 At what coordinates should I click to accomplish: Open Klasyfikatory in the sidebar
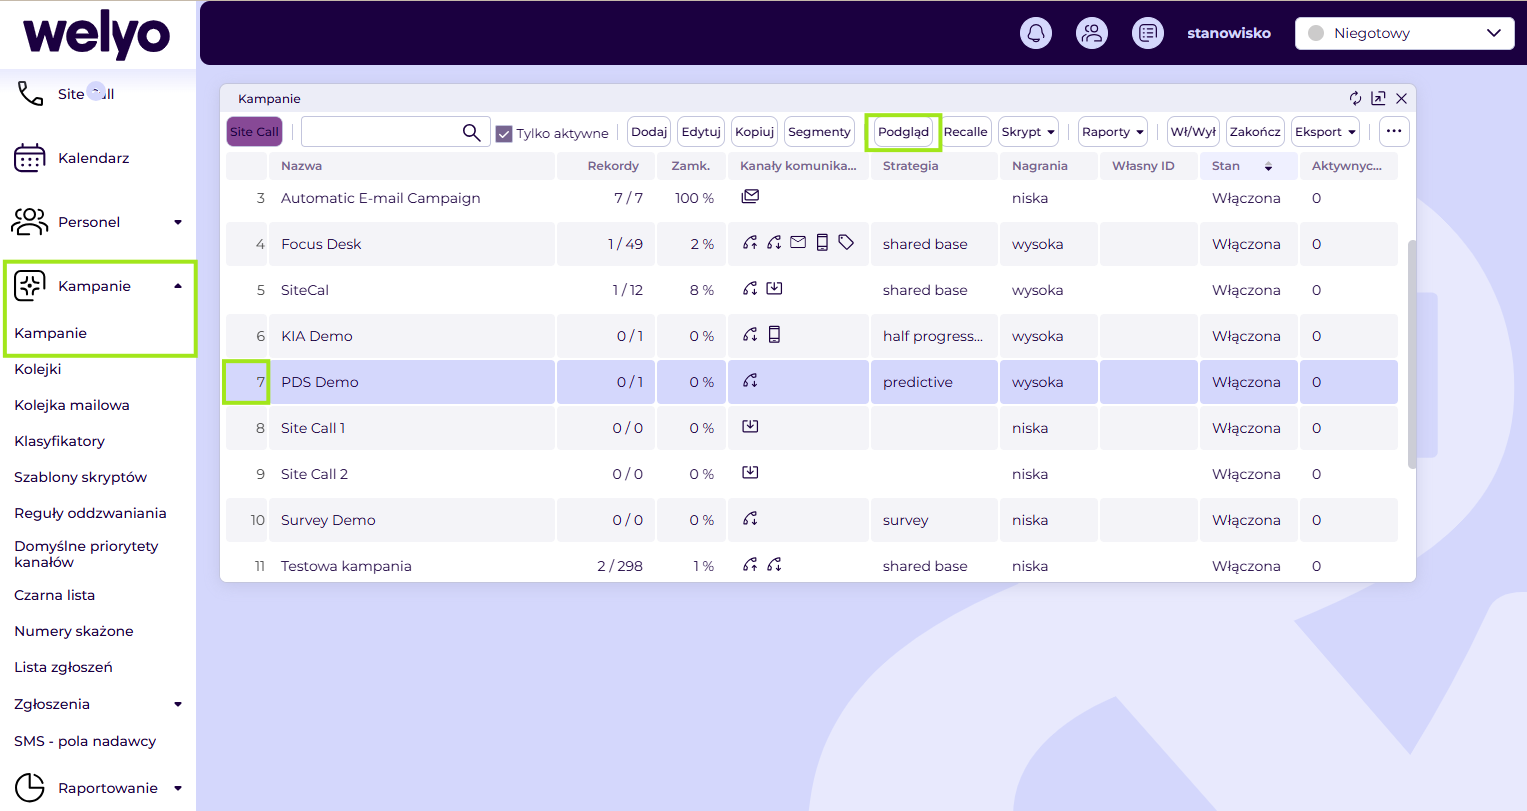point(60,441)
